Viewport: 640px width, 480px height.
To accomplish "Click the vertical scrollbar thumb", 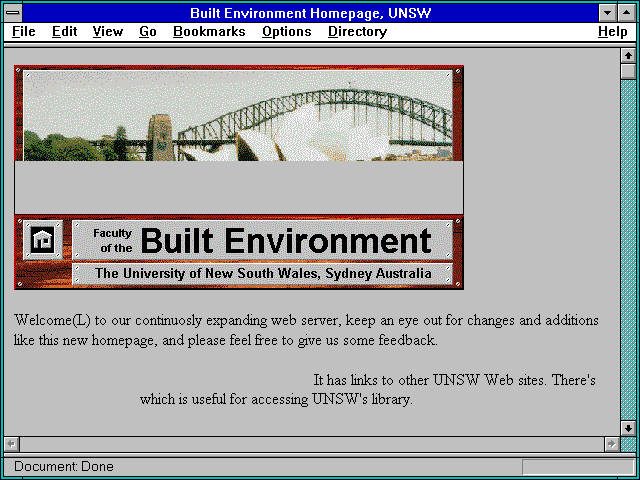I will click(628, 71).
